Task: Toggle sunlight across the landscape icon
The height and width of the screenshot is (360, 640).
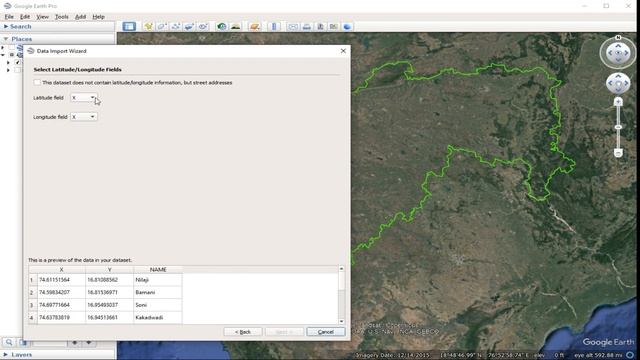Action: click(x=236, y=27)
